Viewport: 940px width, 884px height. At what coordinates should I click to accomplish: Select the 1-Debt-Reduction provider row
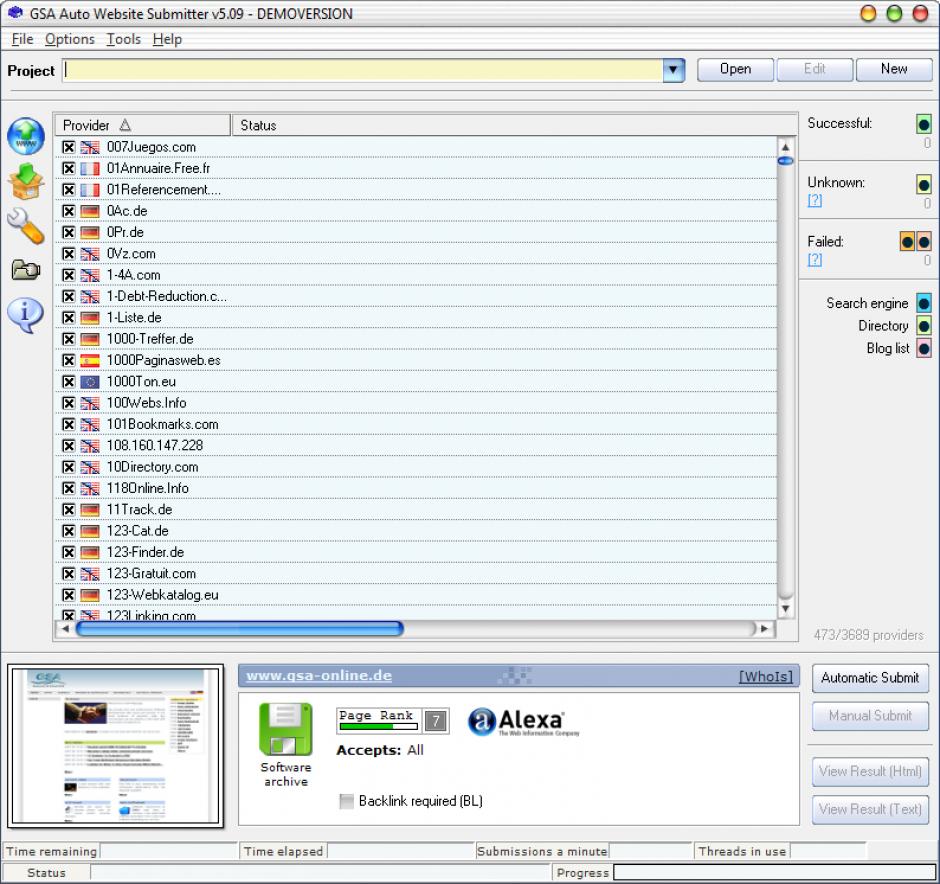[x=416, y=297]
